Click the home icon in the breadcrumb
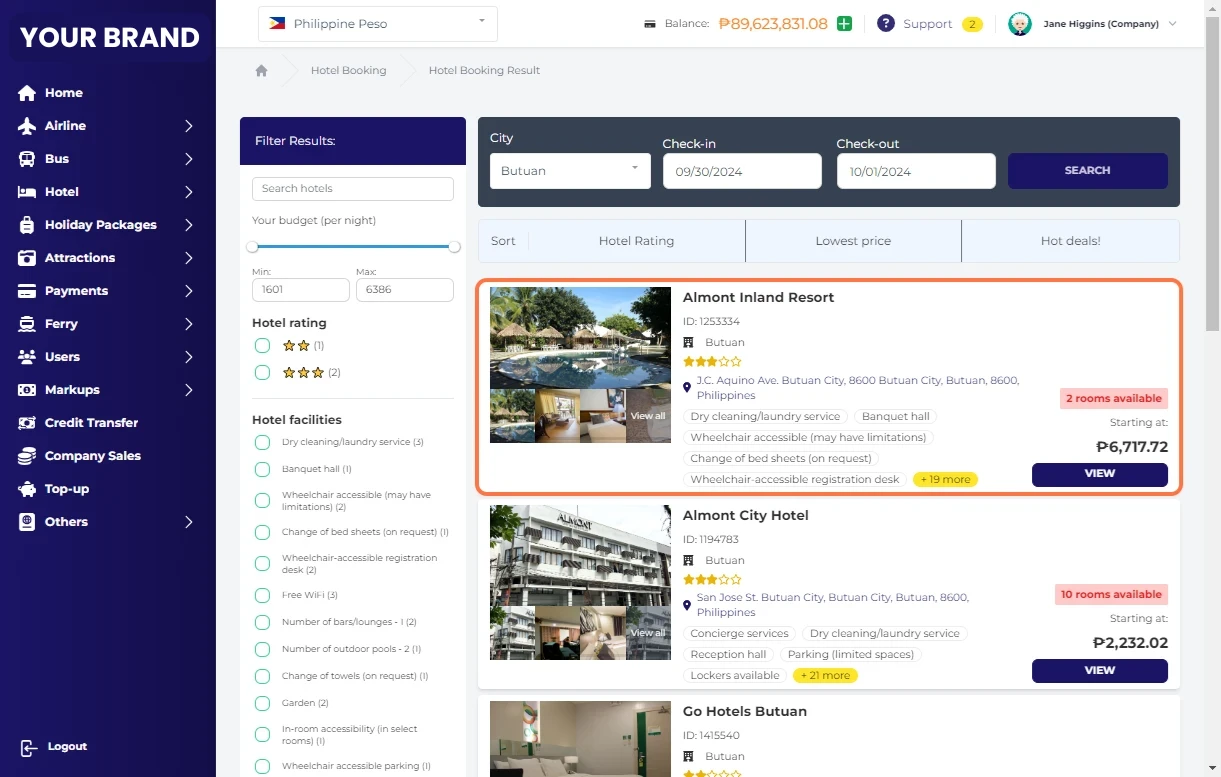The width and height of the screenshot is (1221, 777). coord(261,71)
